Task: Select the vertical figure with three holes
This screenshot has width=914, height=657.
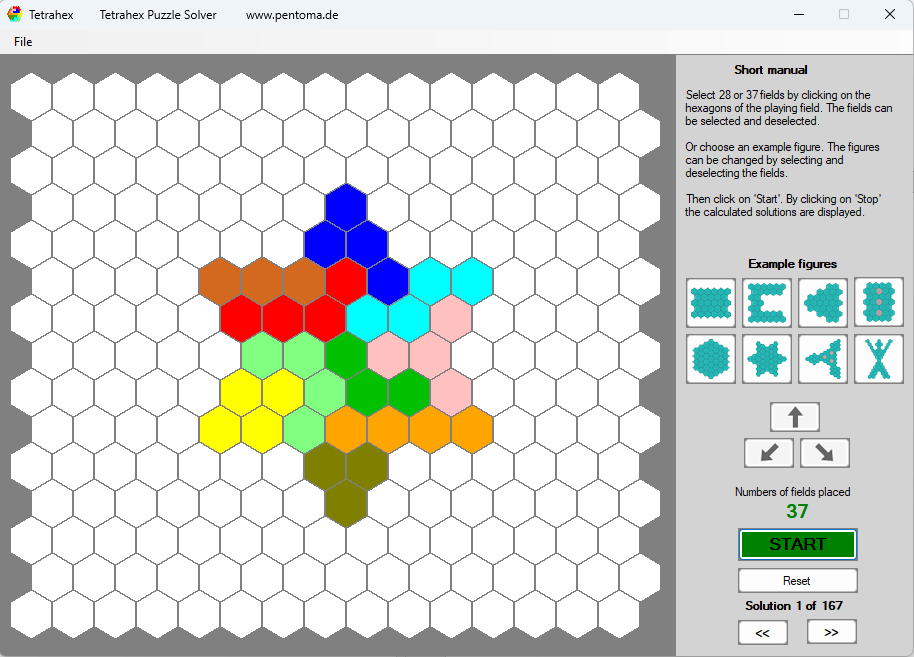Action: (x=877, y=303)
